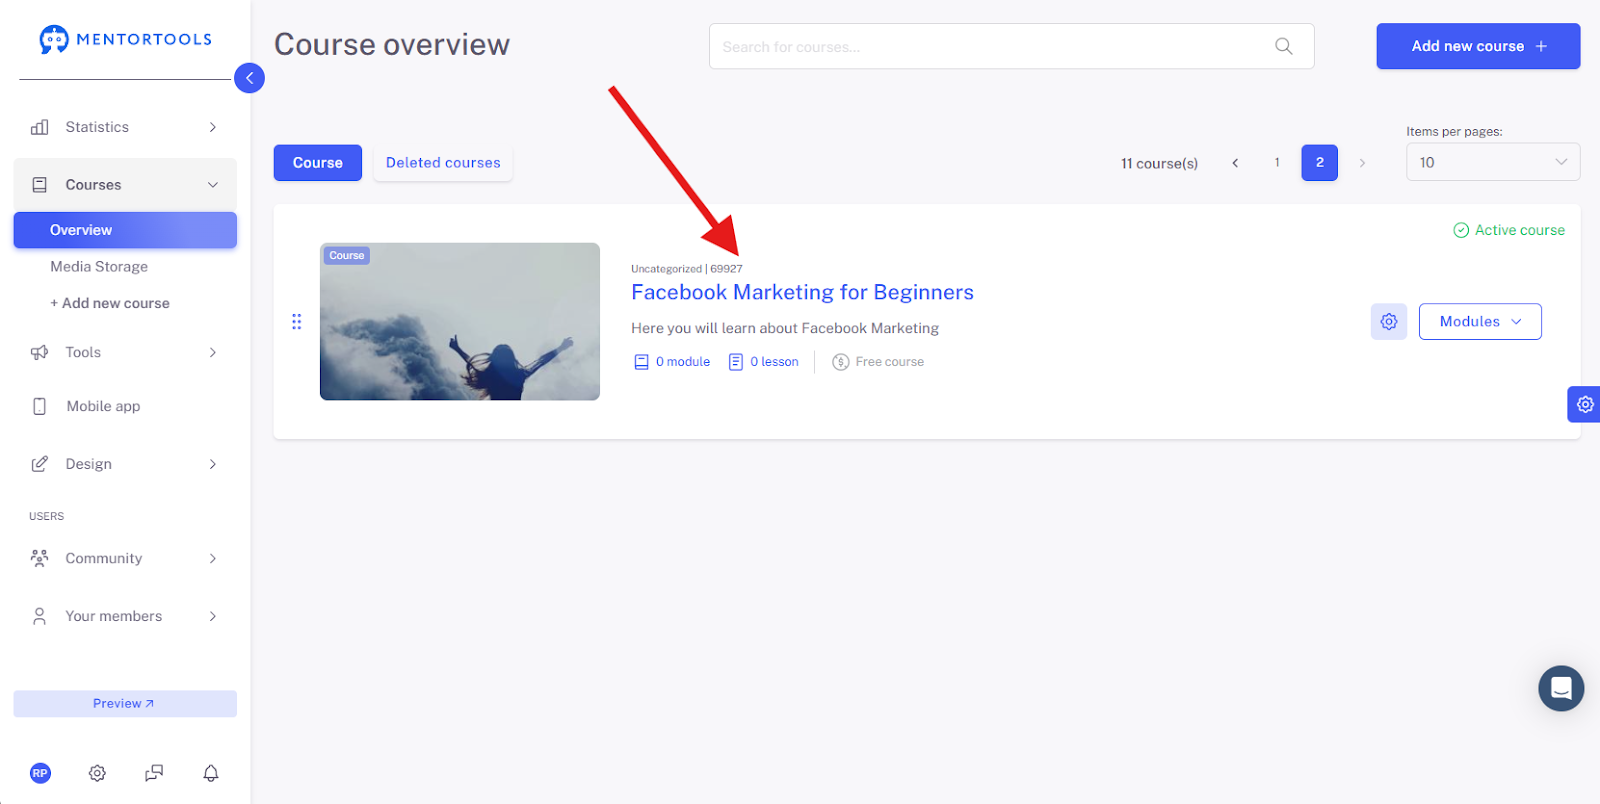Switch to the Deleted courses tab

tap(443, 163)
